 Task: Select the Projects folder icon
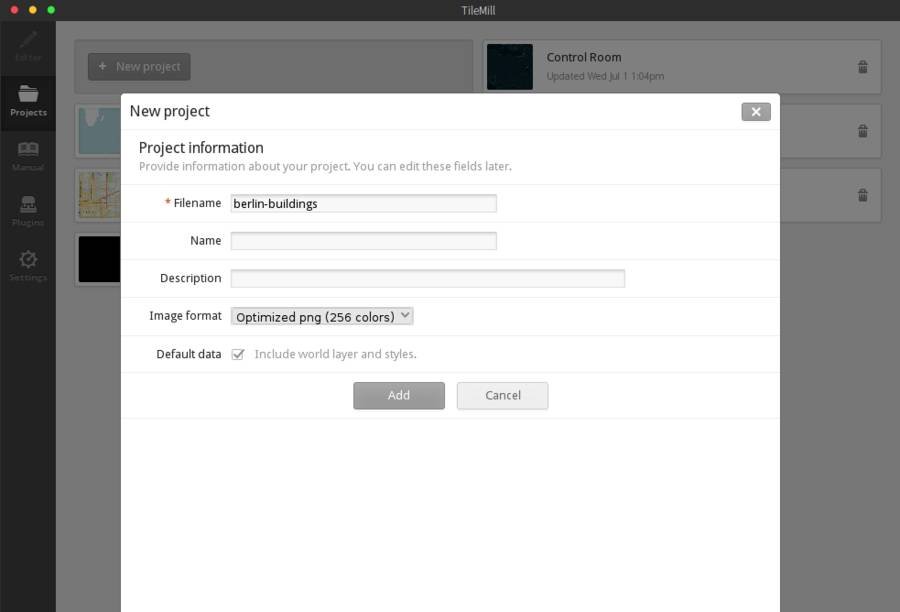click(28, 95)
